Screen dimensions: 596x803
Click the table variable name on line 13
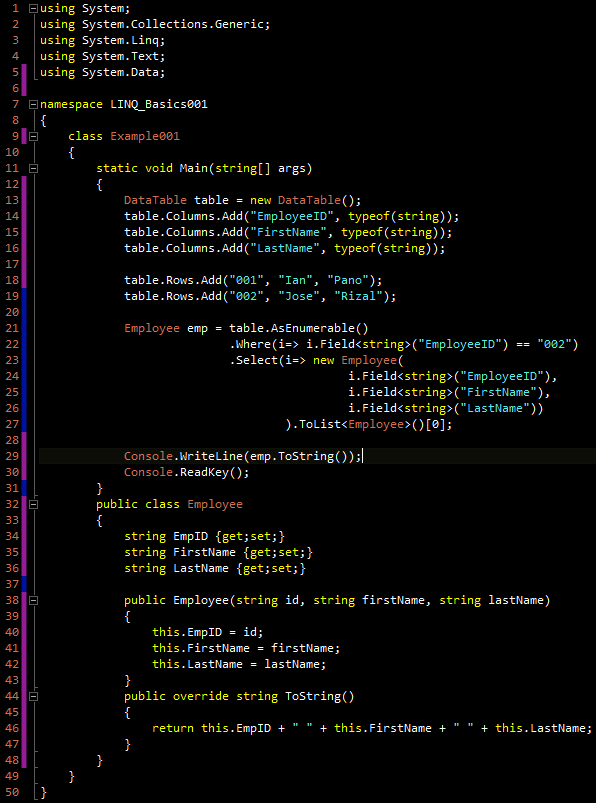point(211,200)
